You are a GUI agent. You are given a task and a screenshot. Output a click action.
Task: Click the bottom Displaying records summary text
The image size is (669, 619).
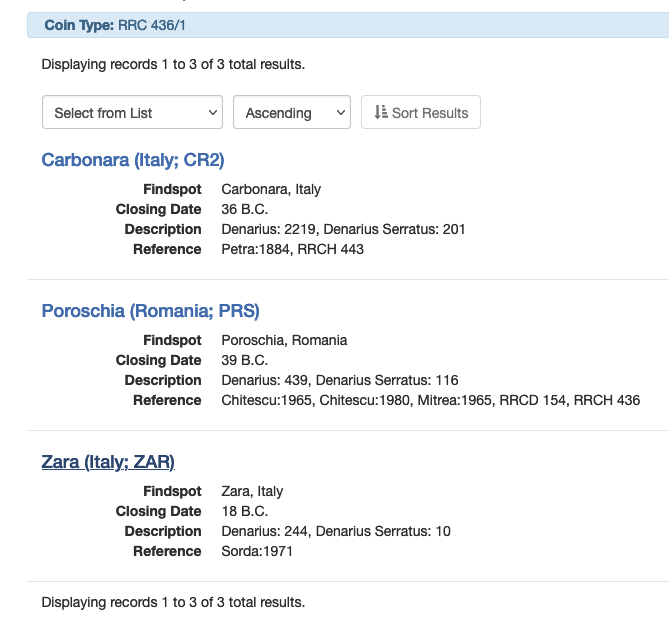(x=173, y=602)
